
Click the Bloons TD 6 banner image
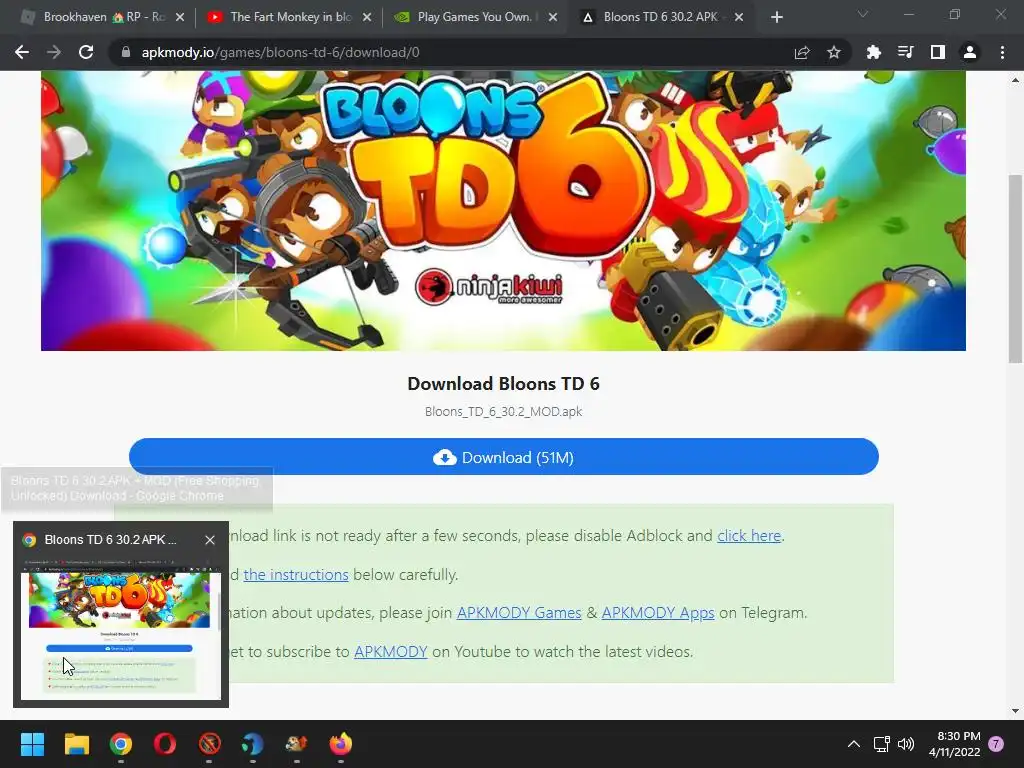503,210
